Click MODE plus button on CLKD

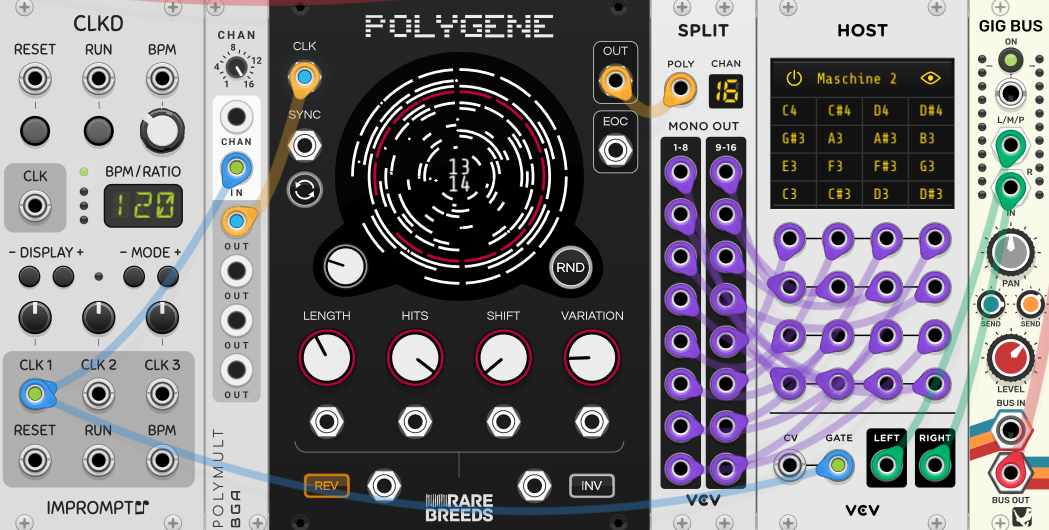[x=168, y=276]
